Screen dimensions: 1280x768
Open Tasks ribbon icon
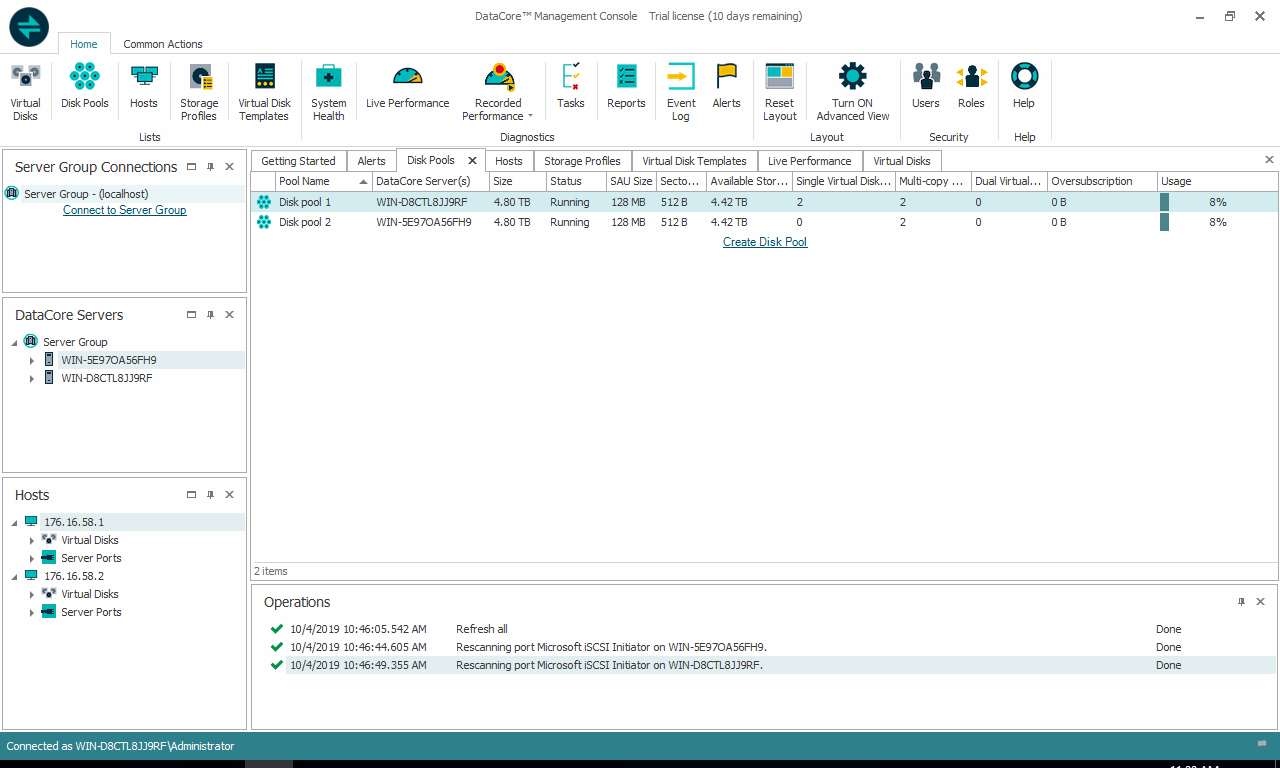click(x=571, y=87)
